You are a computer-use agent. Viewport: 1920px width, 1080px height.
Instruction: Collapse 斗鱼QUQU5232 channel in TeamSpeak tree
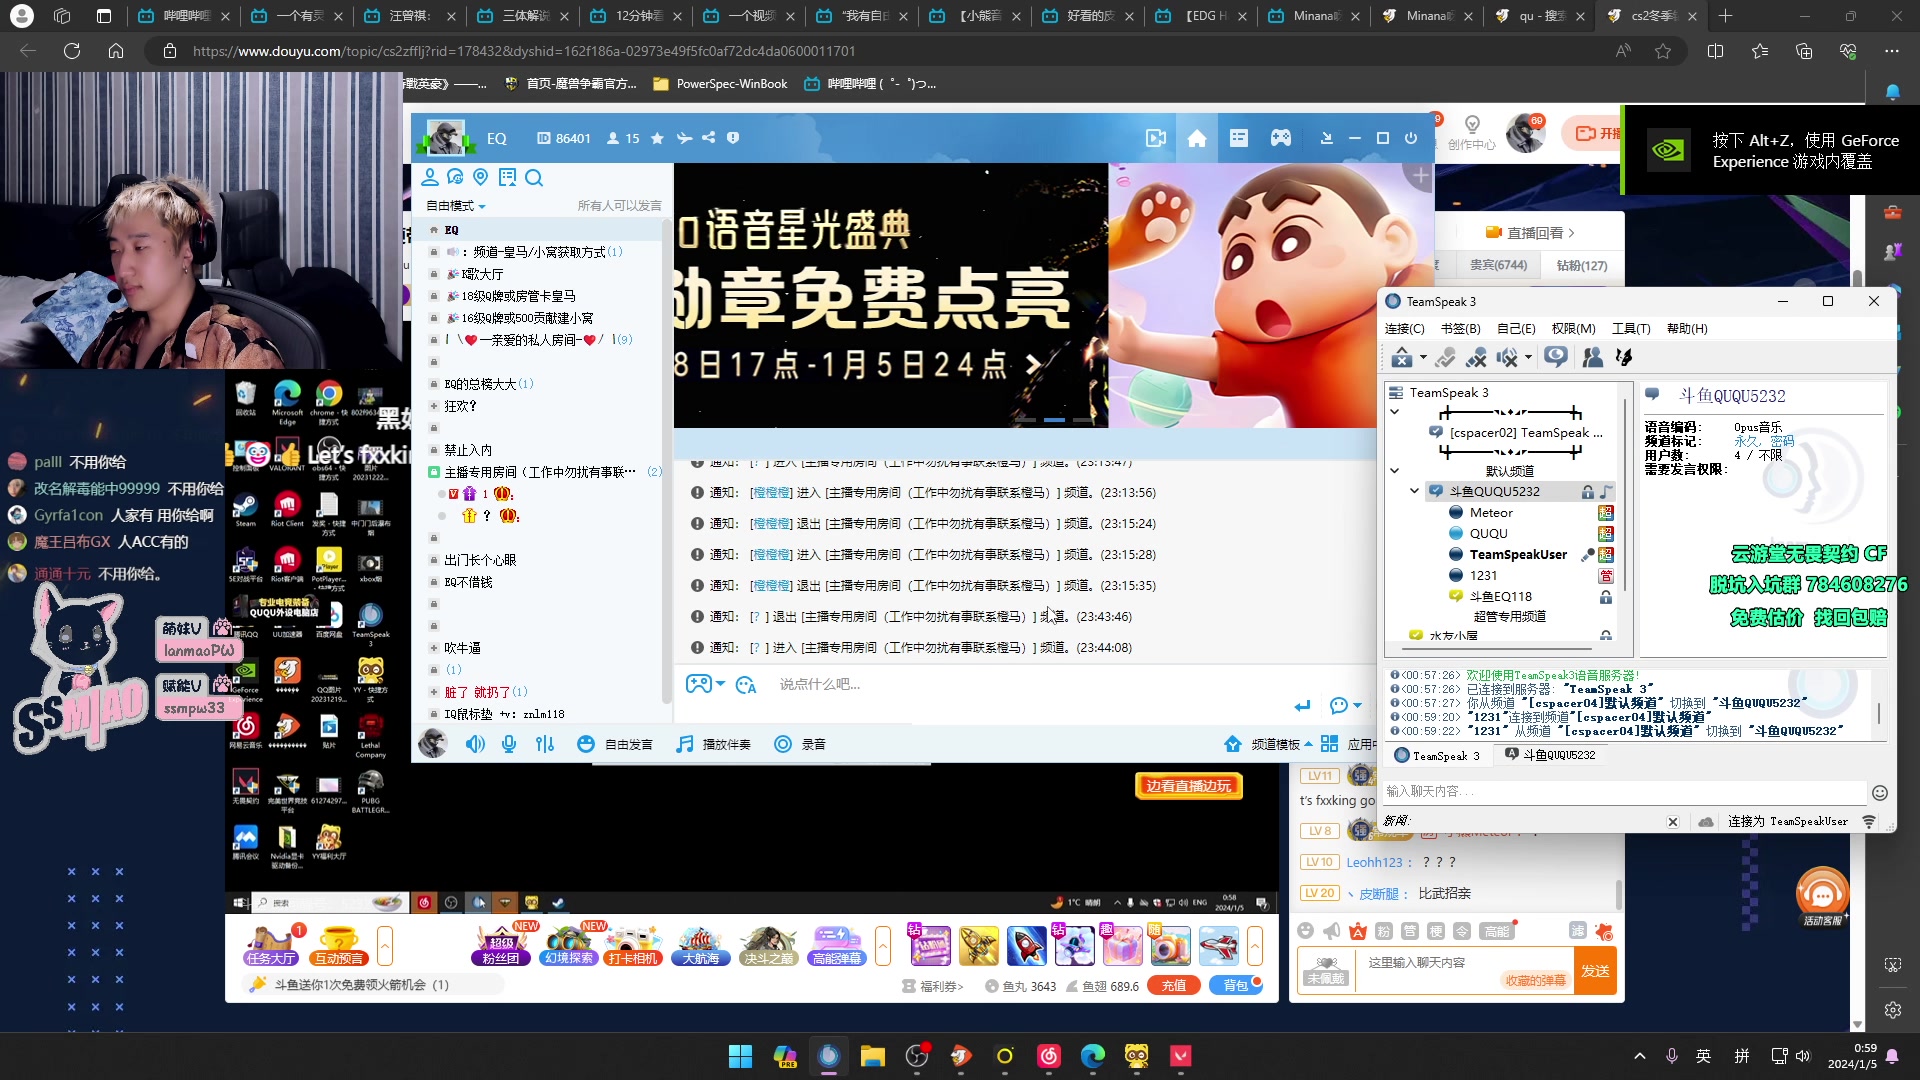click(x=1414, y=491)
